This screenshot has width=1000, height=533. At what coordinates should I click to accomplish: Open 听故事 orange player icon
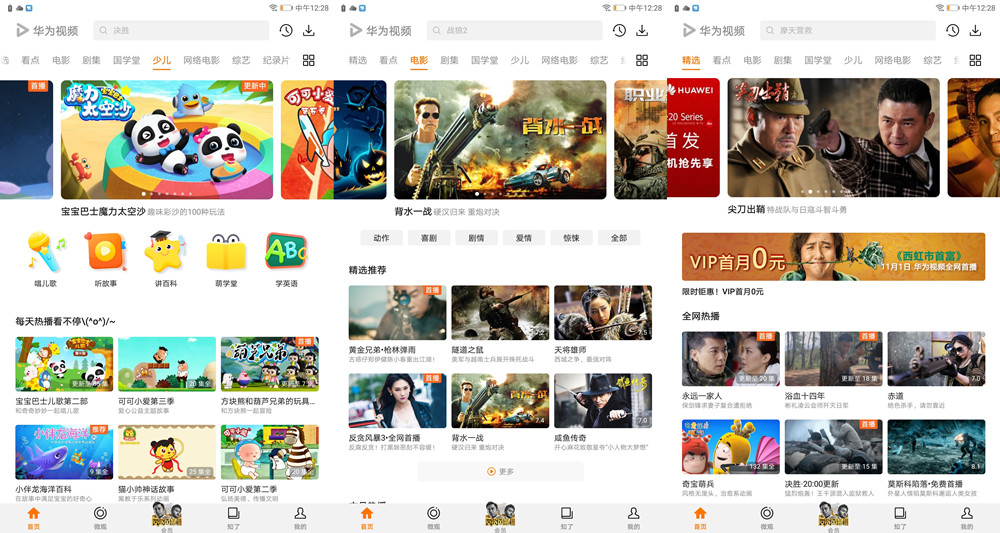click(x=105, y=252)
